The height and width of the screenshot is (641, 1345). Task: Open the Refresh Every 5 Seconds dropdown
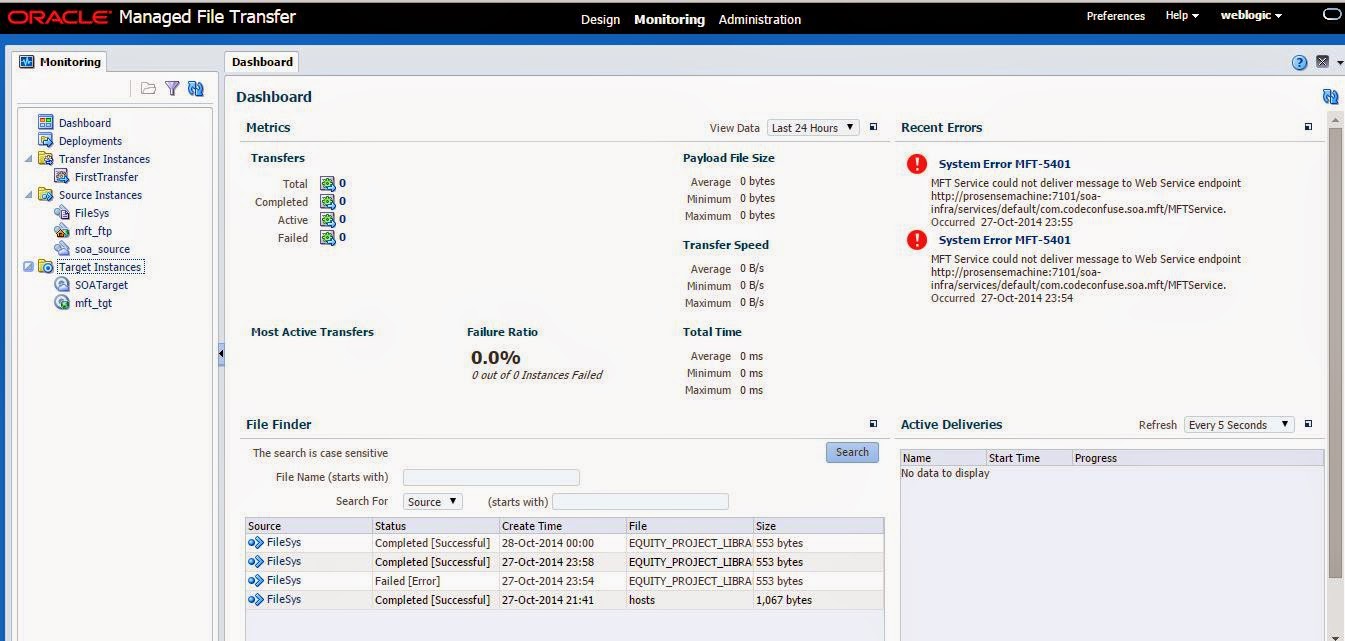pyautogui.click(x=1239, y=425)
